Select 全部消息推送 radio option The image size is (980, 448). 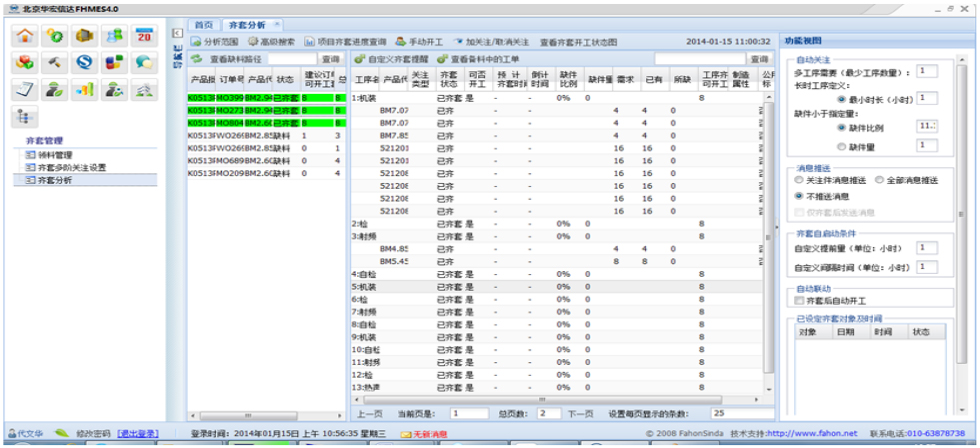(x=880, y=180)
